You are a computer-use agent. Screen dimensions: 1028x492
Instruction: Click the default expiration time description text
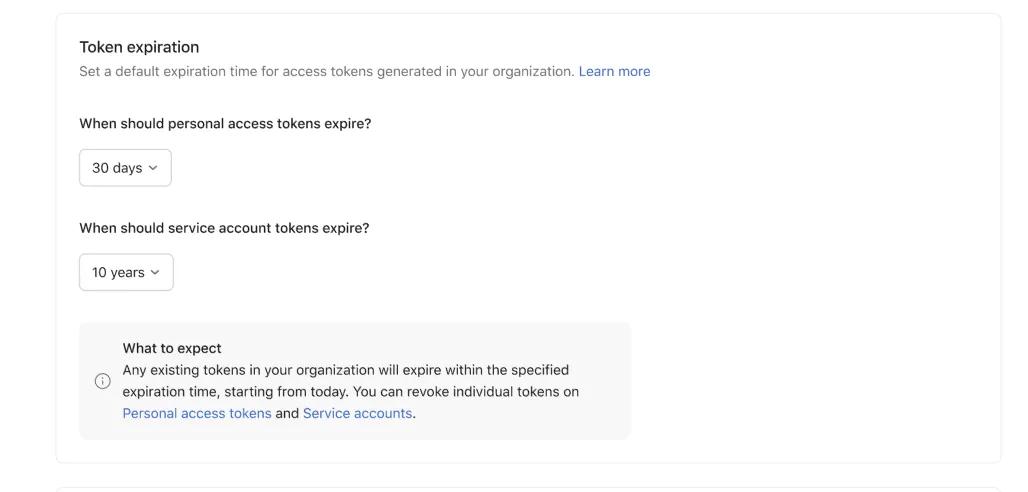click(x=326, y=71)
